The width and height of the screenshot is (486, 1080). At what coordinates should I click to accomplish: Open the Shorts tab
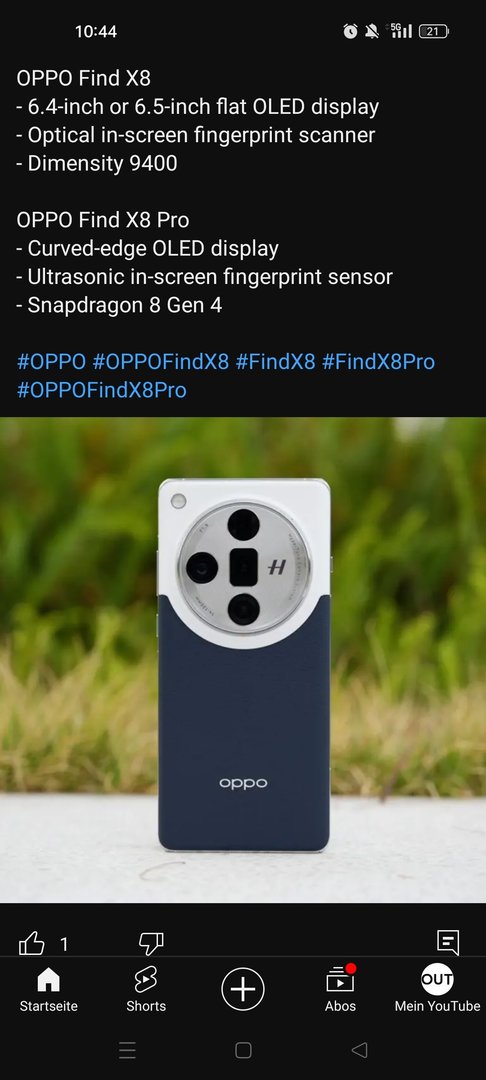tap(146, 990)
